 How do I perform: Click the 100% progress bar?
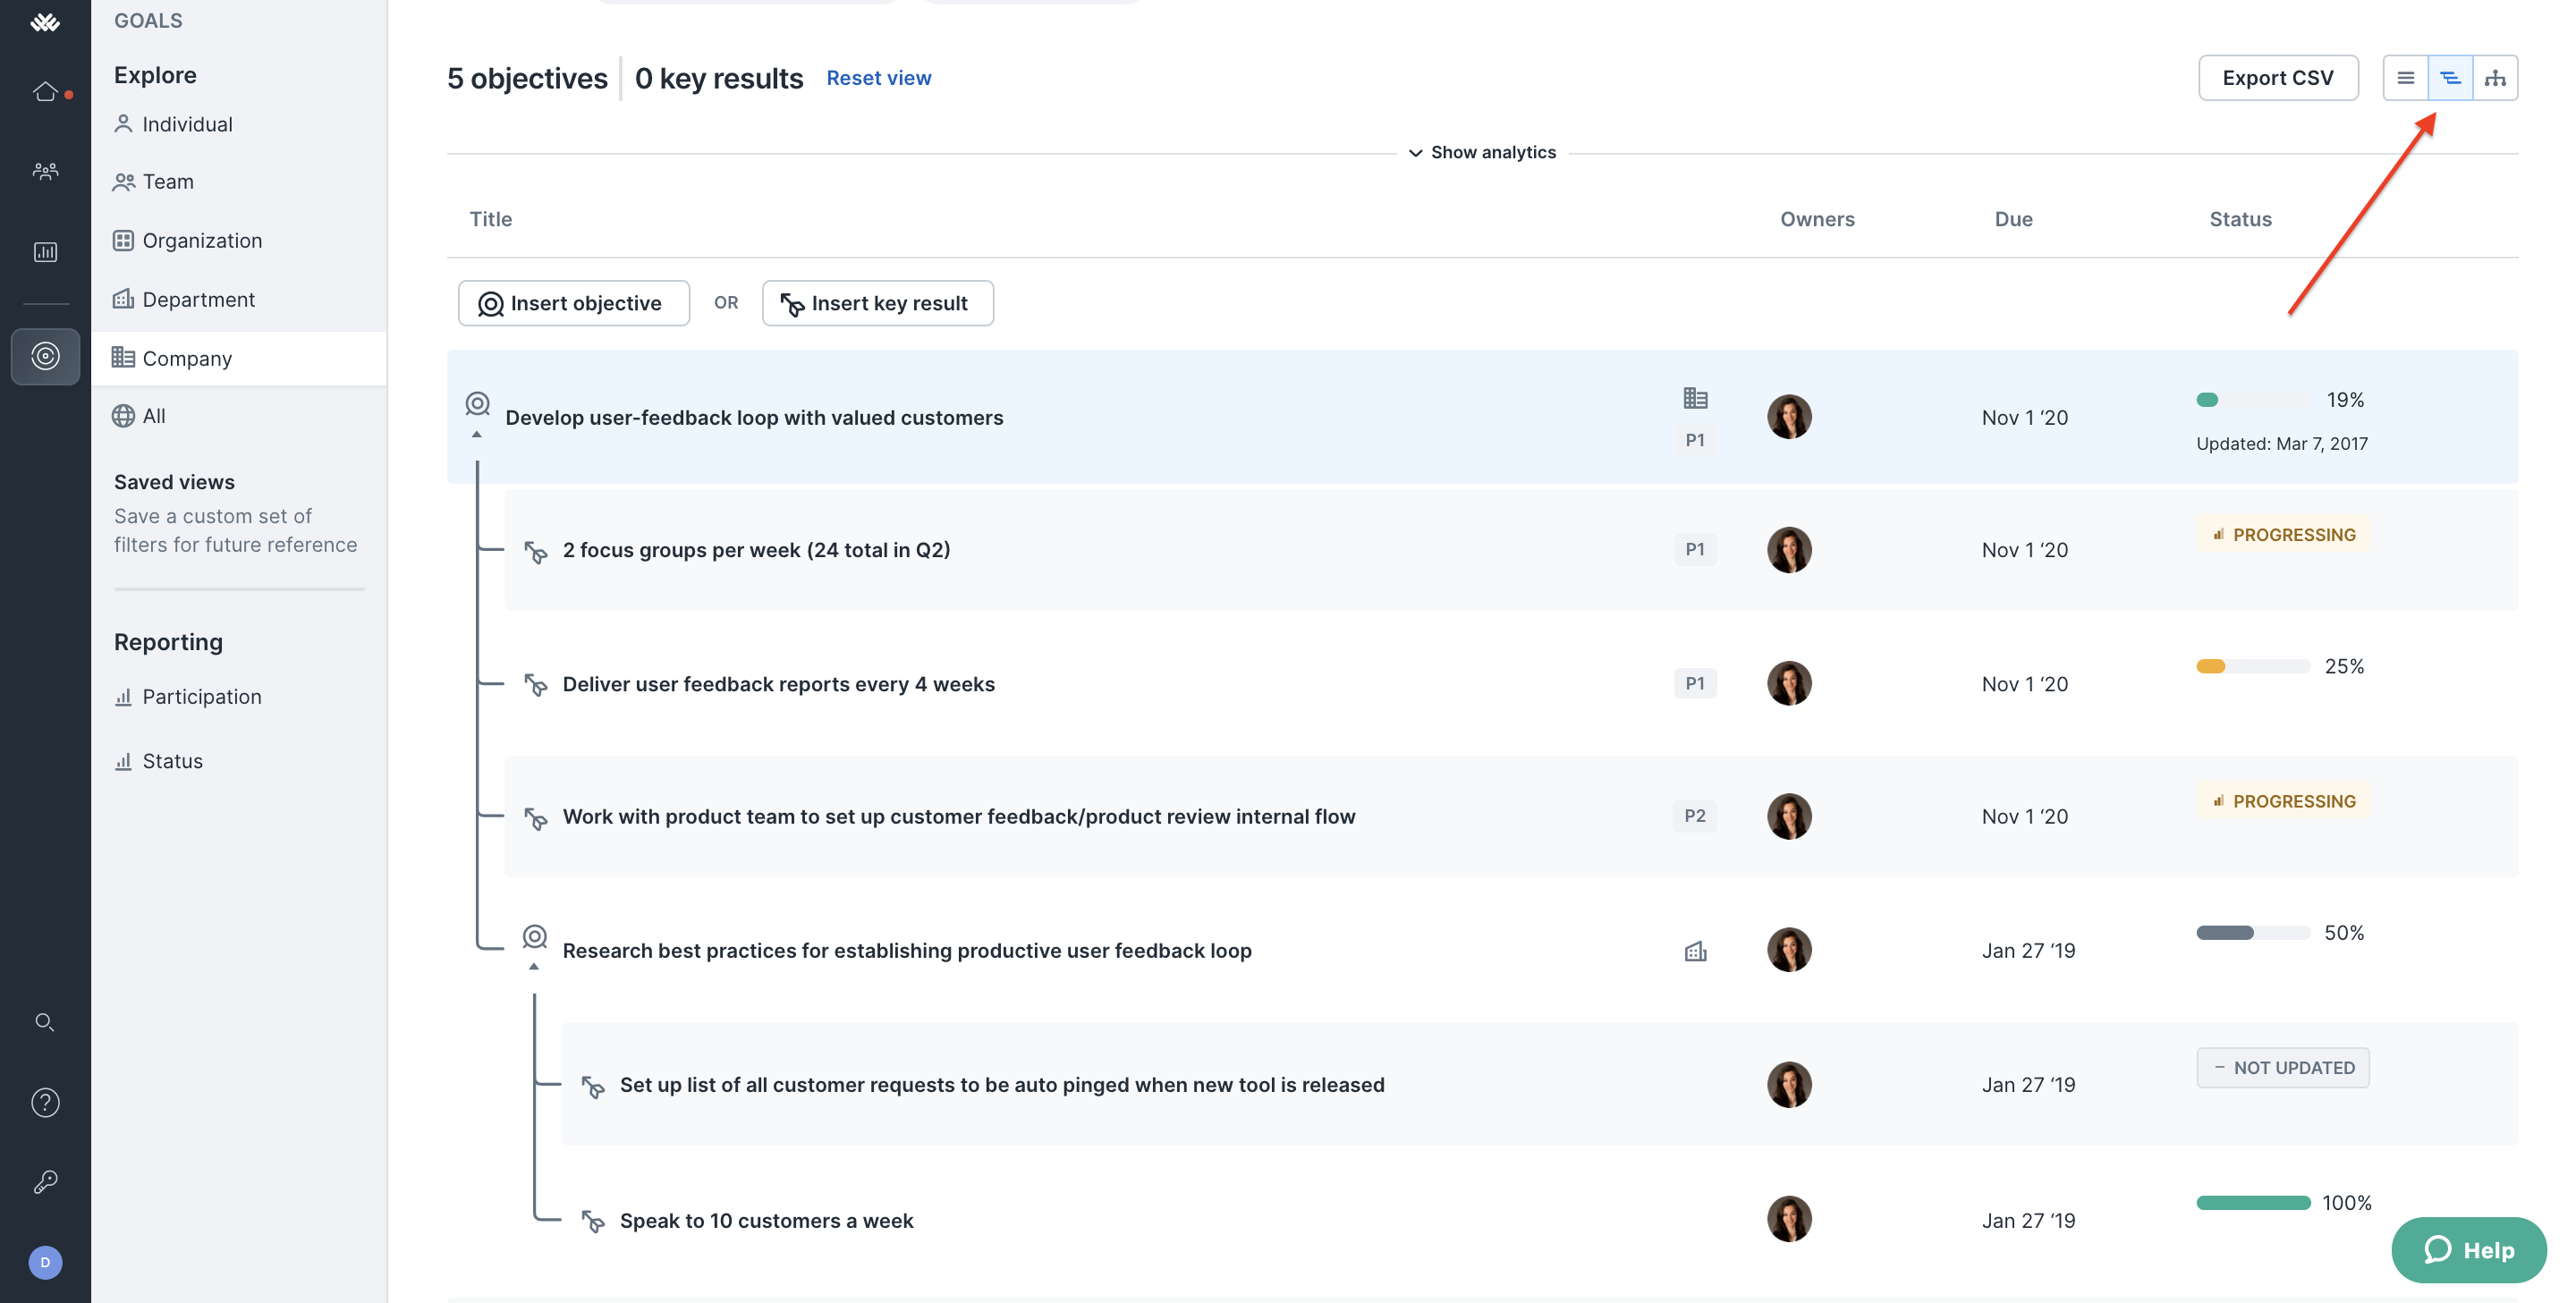coord(2252,1203)
